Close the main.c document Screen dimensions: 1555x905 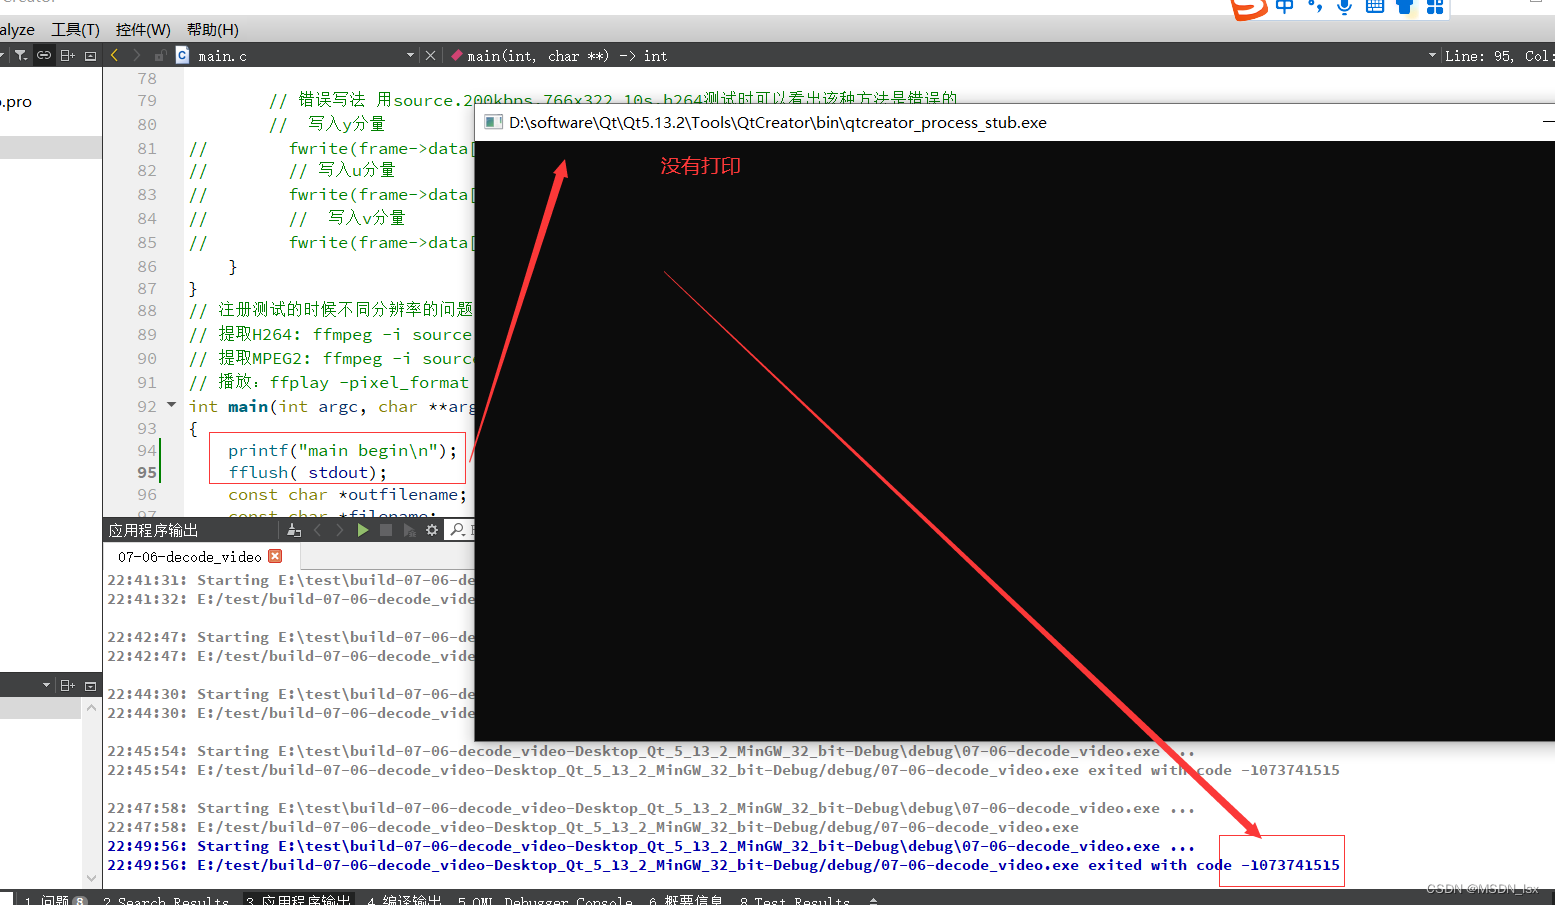click(431, 55)
